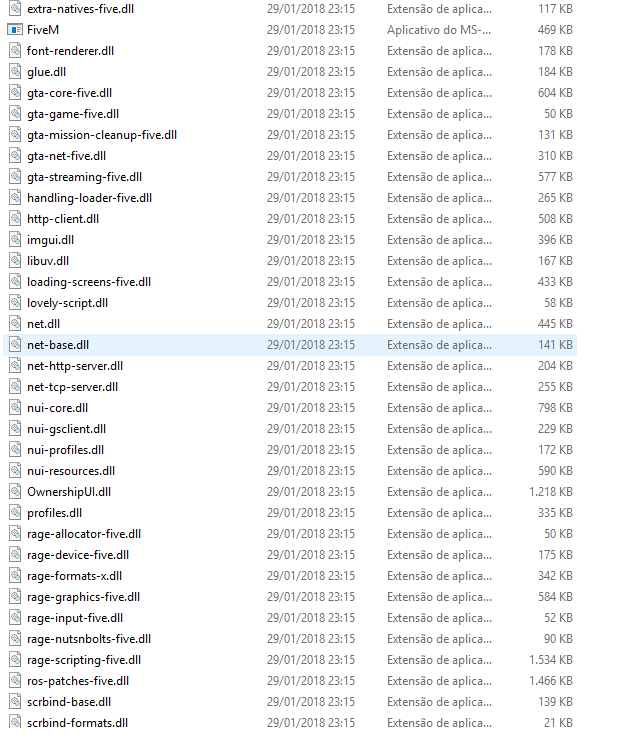
Task: Select the file name net-base.dll
Action: [x=58, y=345]
